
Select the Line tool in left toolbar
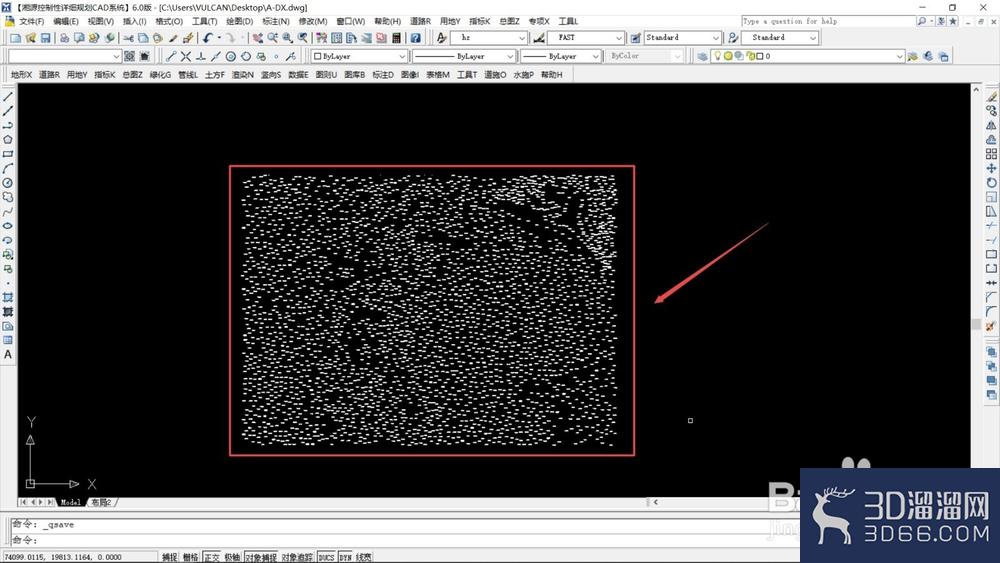tap(8, 97)
